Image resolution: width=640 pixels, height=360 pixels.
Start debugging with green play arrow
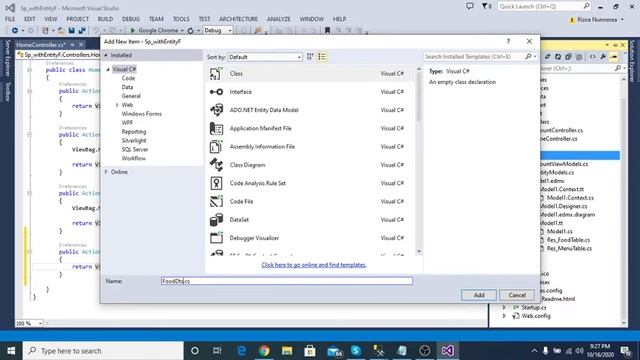[133, 30]
